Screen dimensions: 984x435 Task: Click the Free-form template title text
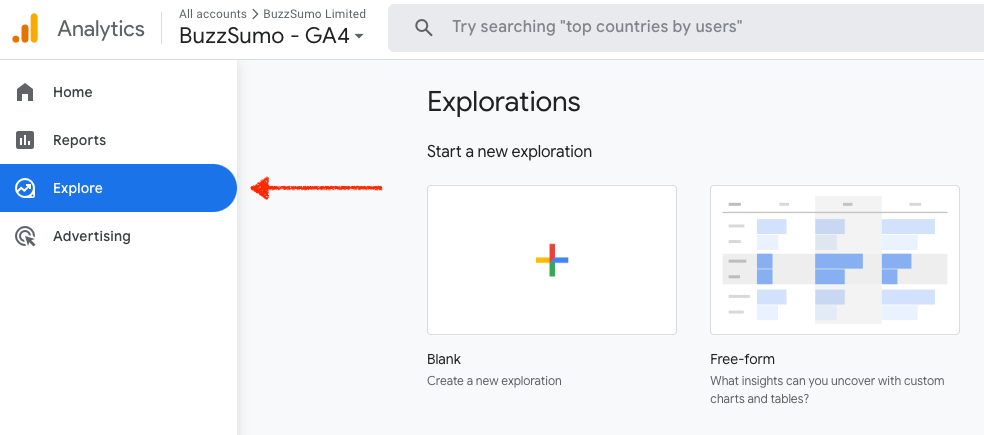click(742, 359)
